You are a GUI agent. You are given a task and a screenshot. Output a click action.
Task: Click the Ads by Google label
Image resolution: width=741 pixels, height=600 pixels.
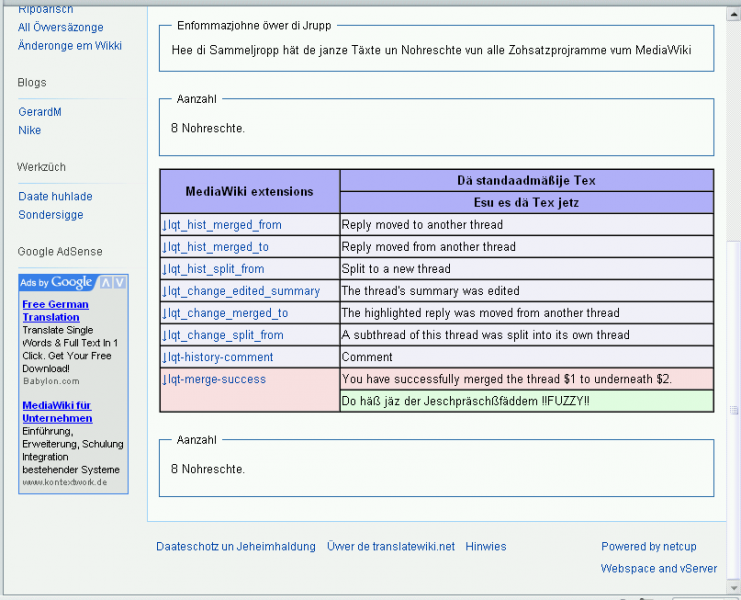56,283
